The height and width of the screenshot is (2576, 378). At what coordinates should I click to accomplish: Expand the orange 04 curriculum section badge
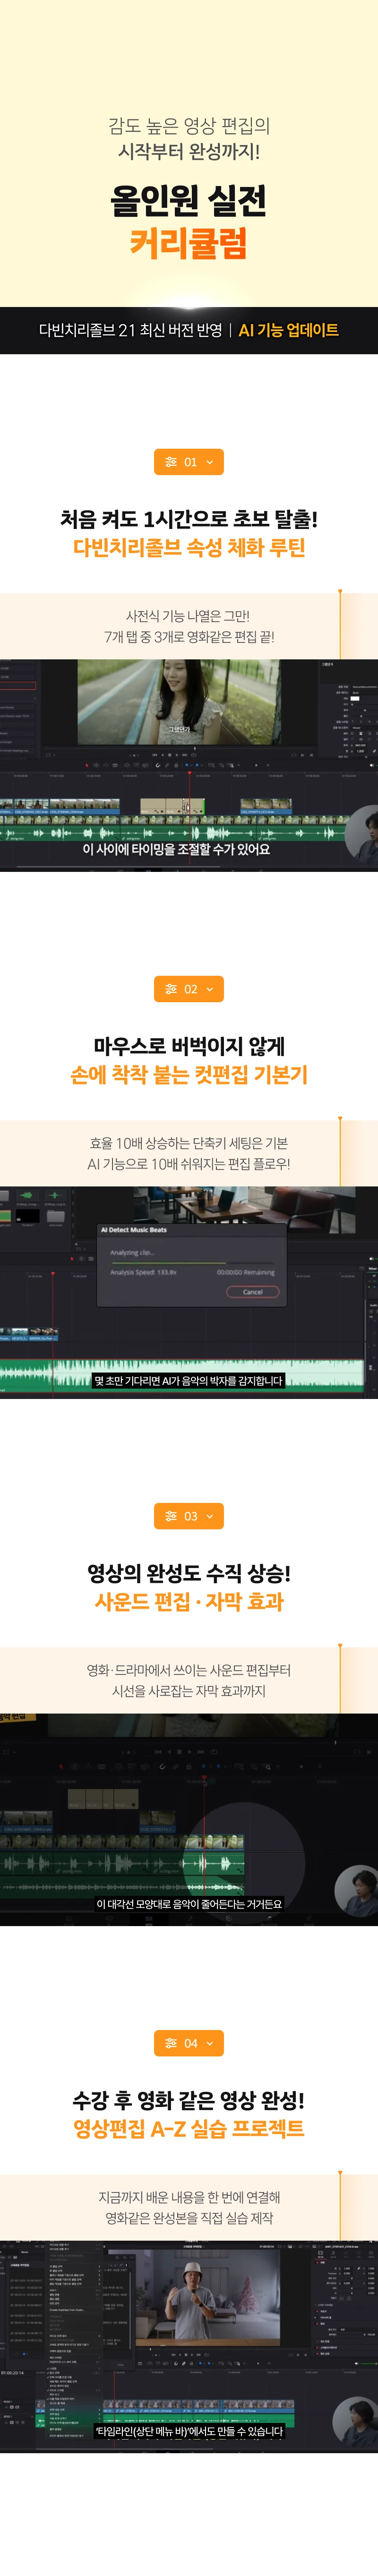[x=189, y=2043]
